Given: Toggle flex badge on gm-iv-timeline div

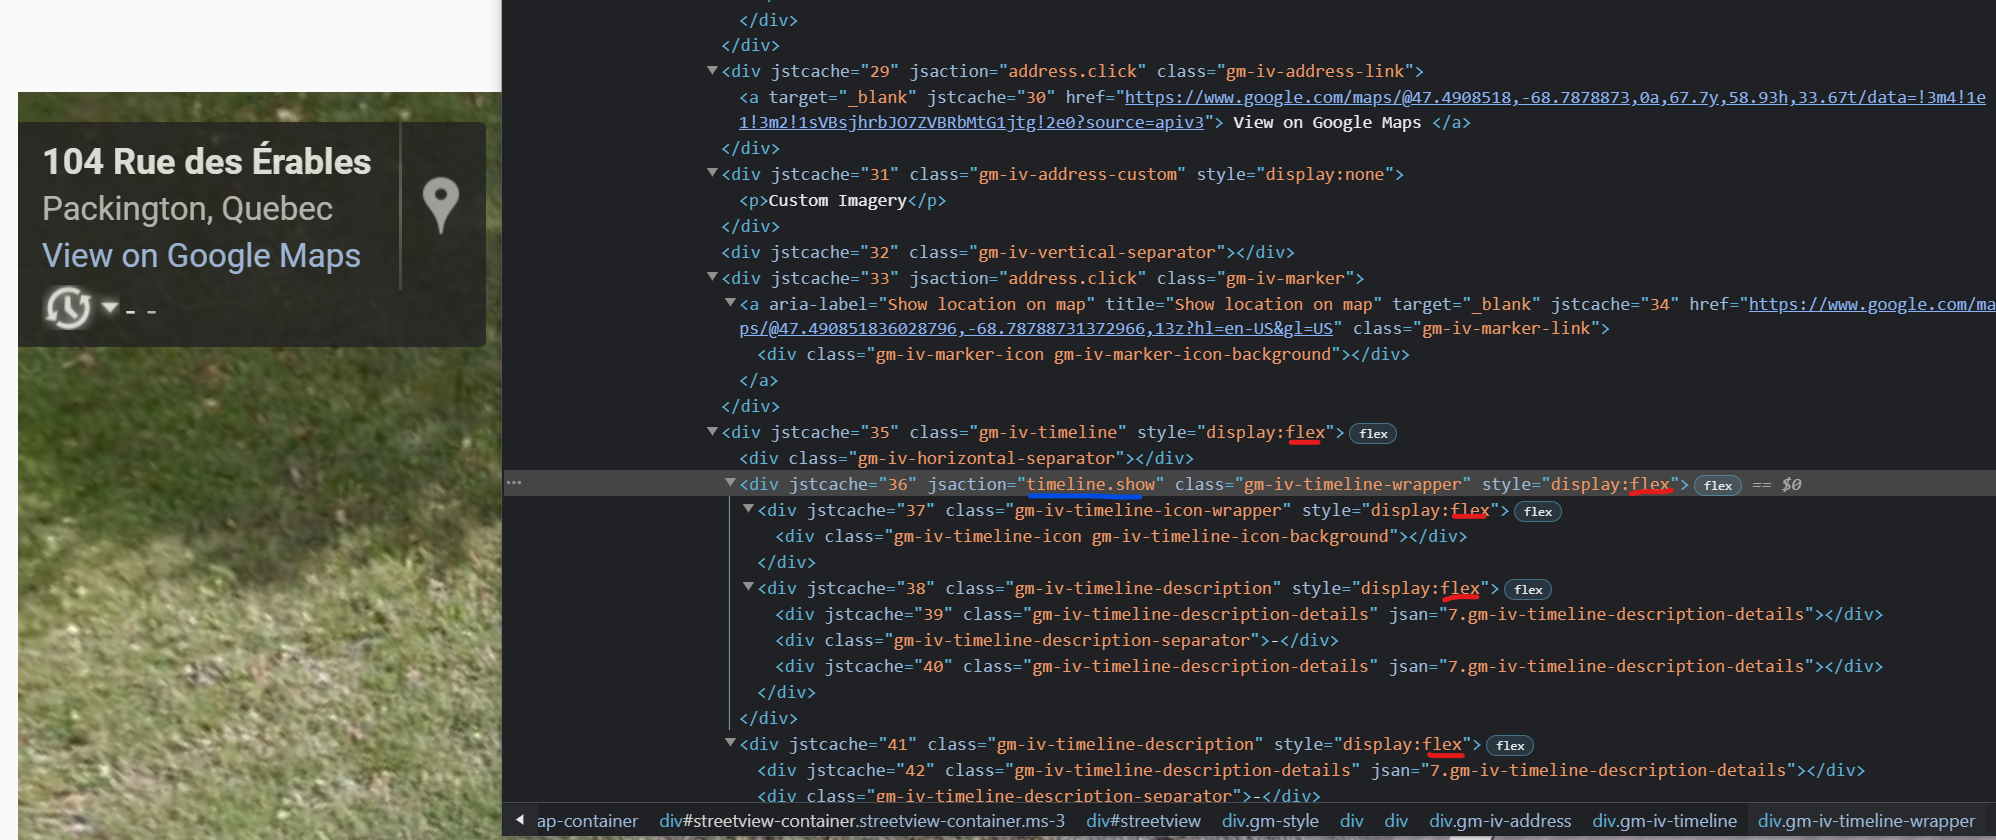Looking at the screenshot, I should (x=1372, y=434).
